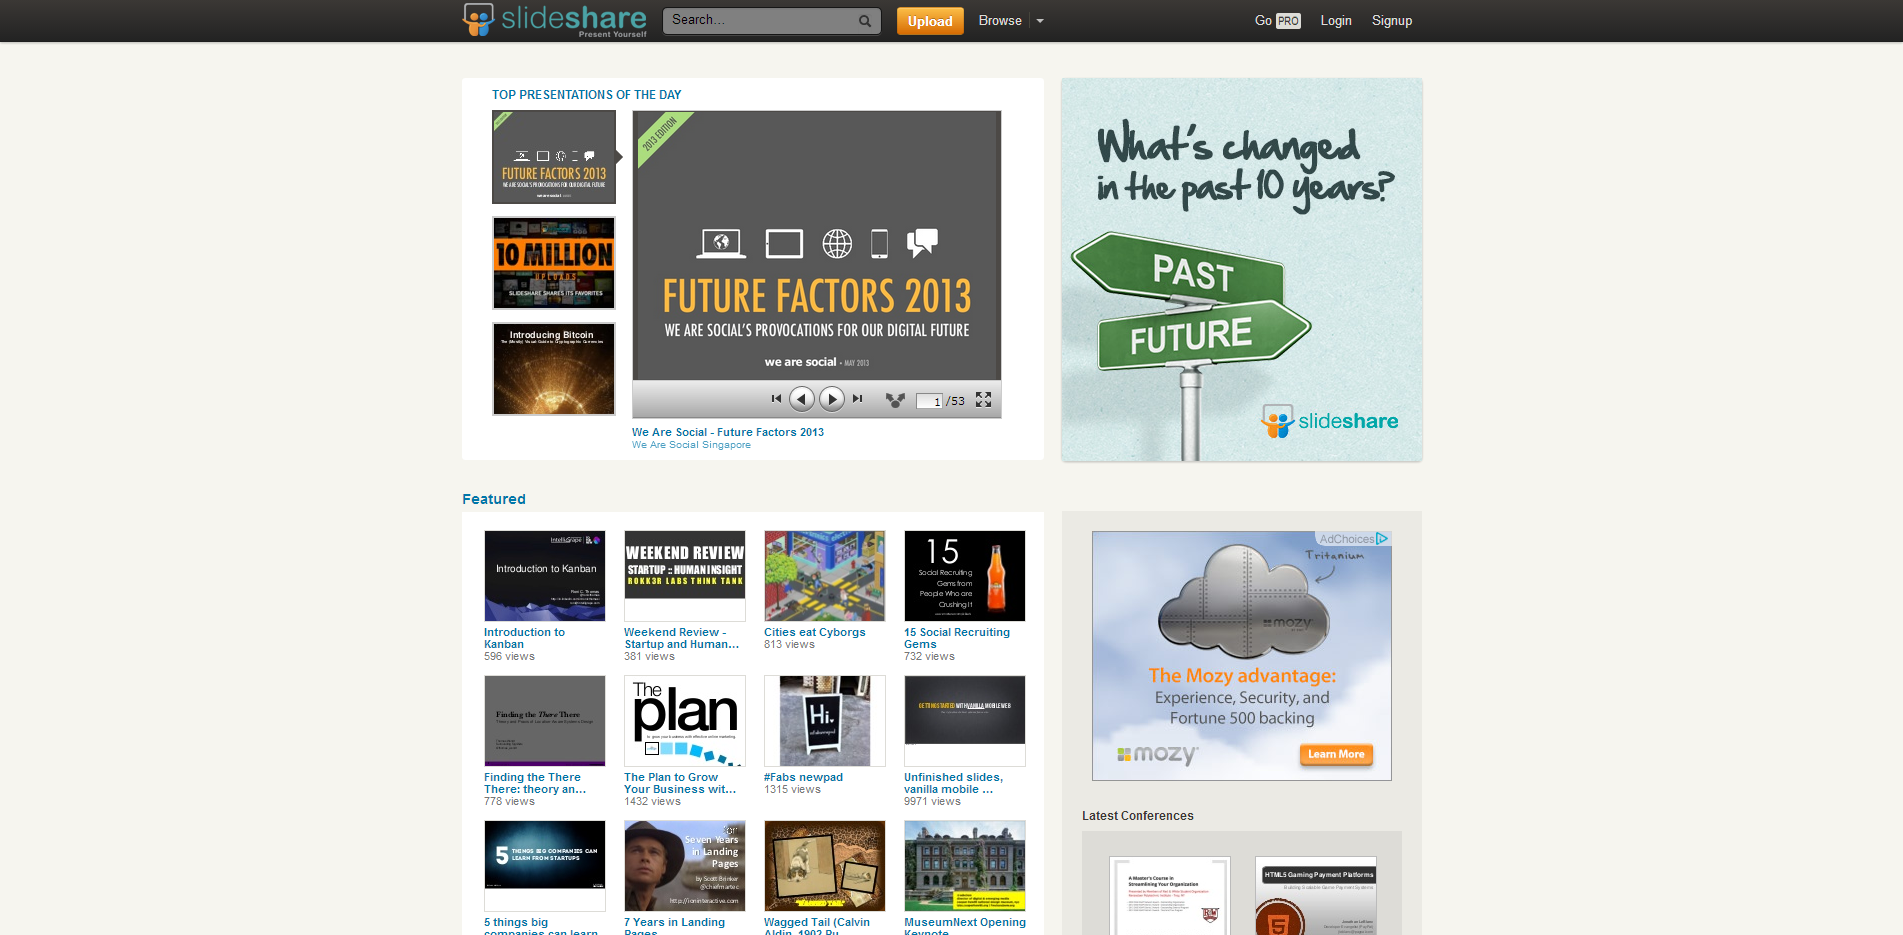Jump to the last slide in the player

pos(858,398)
